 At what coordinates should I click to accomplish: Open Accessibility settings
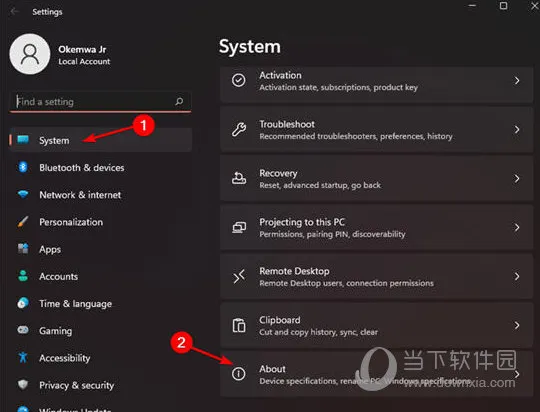[65, 358]
